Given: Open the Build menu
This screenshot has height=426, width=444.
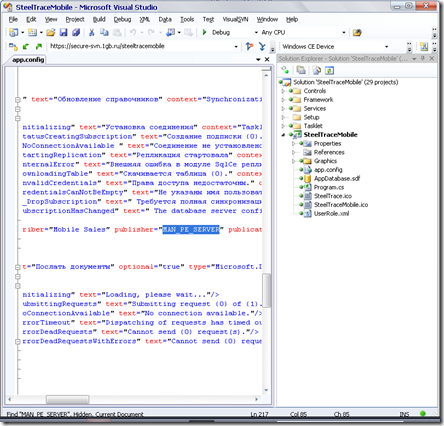Looking at the screenshot, I should (99, 19).
